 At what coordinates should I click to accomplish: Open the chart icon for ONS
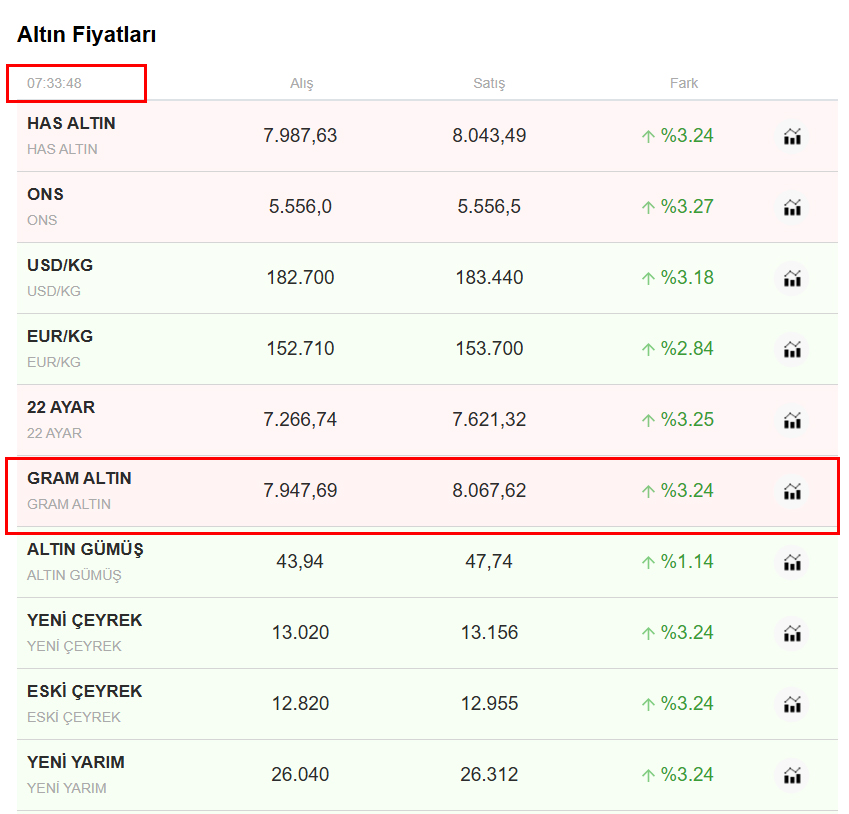click(792, 208)
